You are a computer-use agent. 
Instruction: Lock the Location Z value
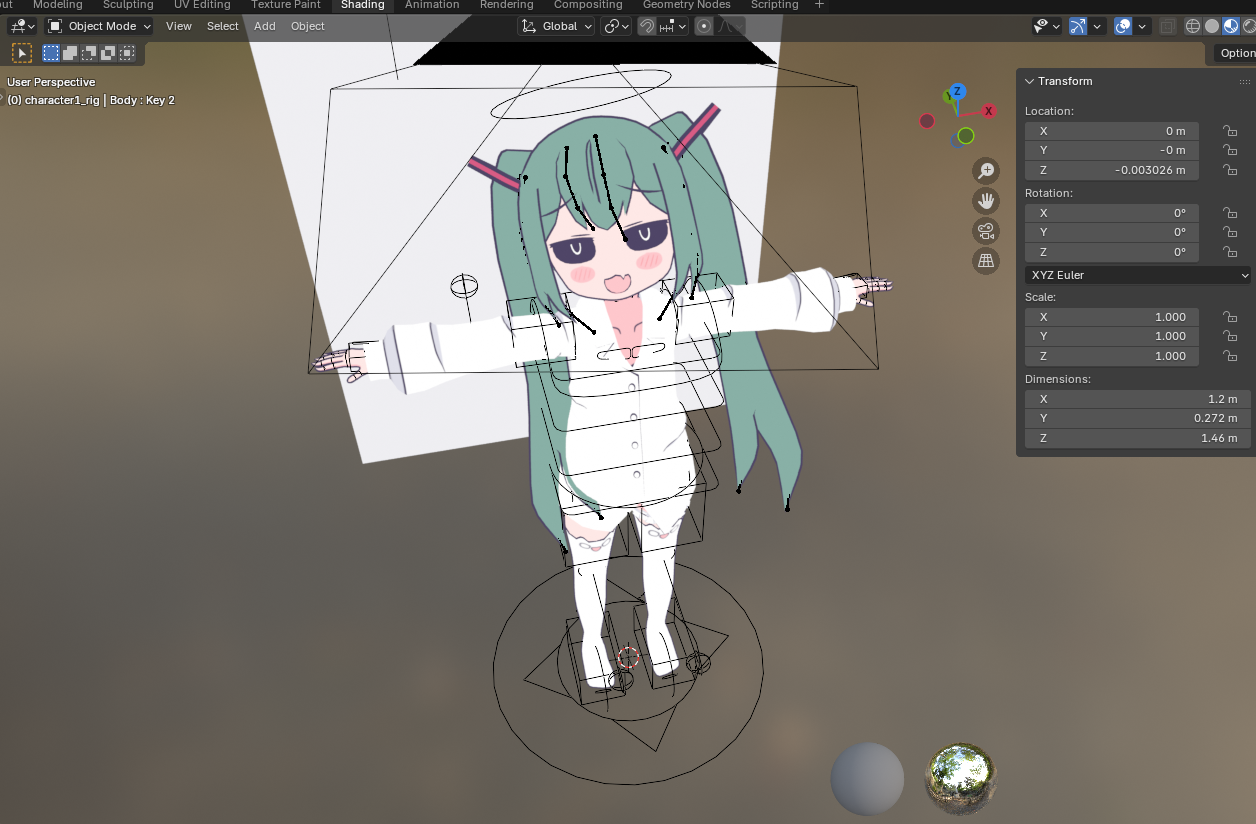tap(1229, 170)
